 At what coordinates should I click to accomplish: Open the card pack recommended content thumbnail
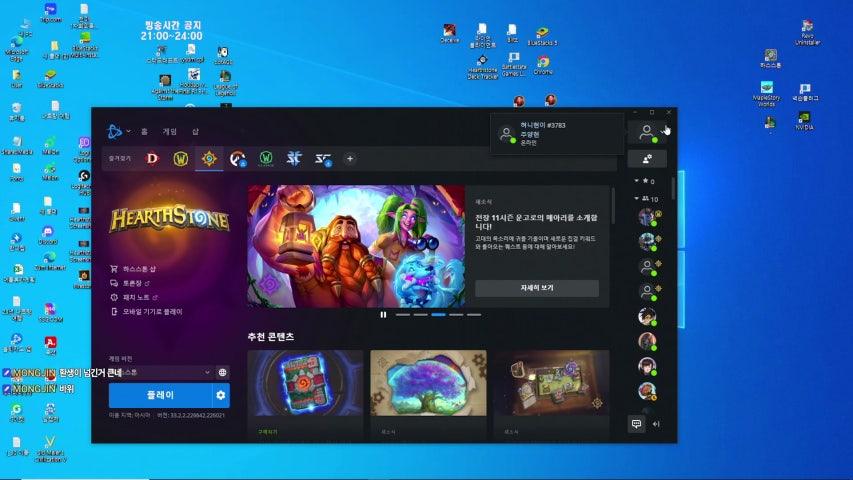pos(305,383)
